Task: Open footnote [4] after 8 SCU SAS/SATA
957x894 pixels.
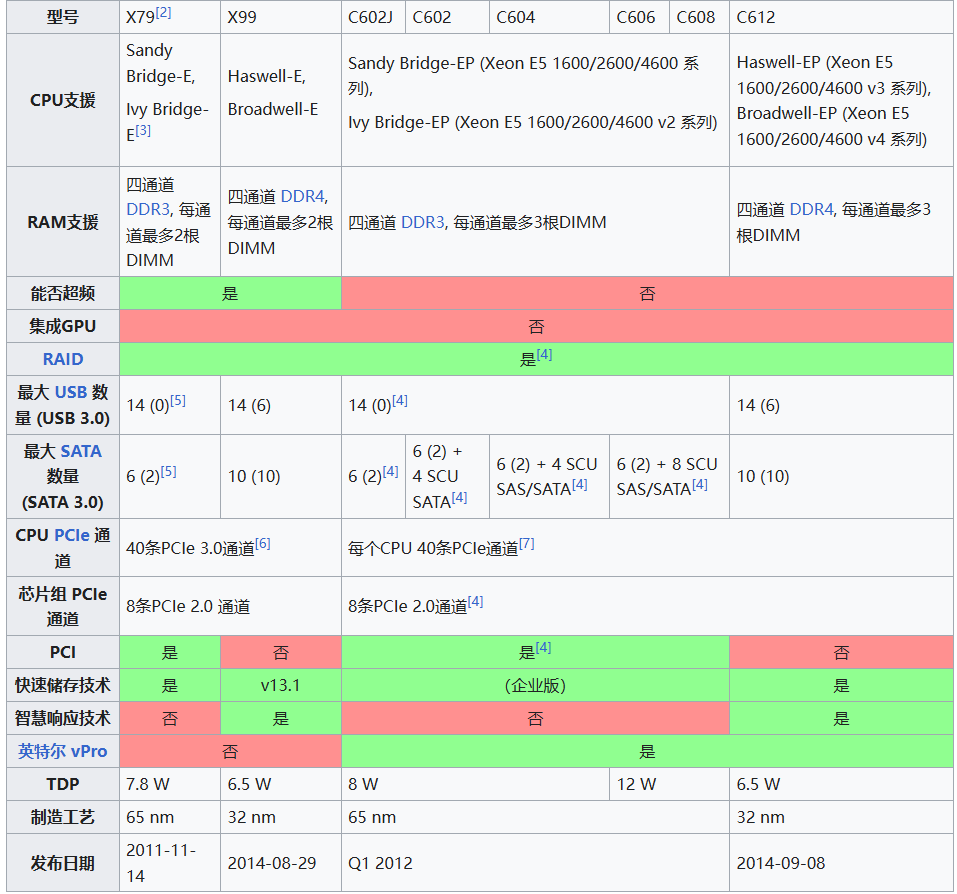Action: [x=699, y=484]
